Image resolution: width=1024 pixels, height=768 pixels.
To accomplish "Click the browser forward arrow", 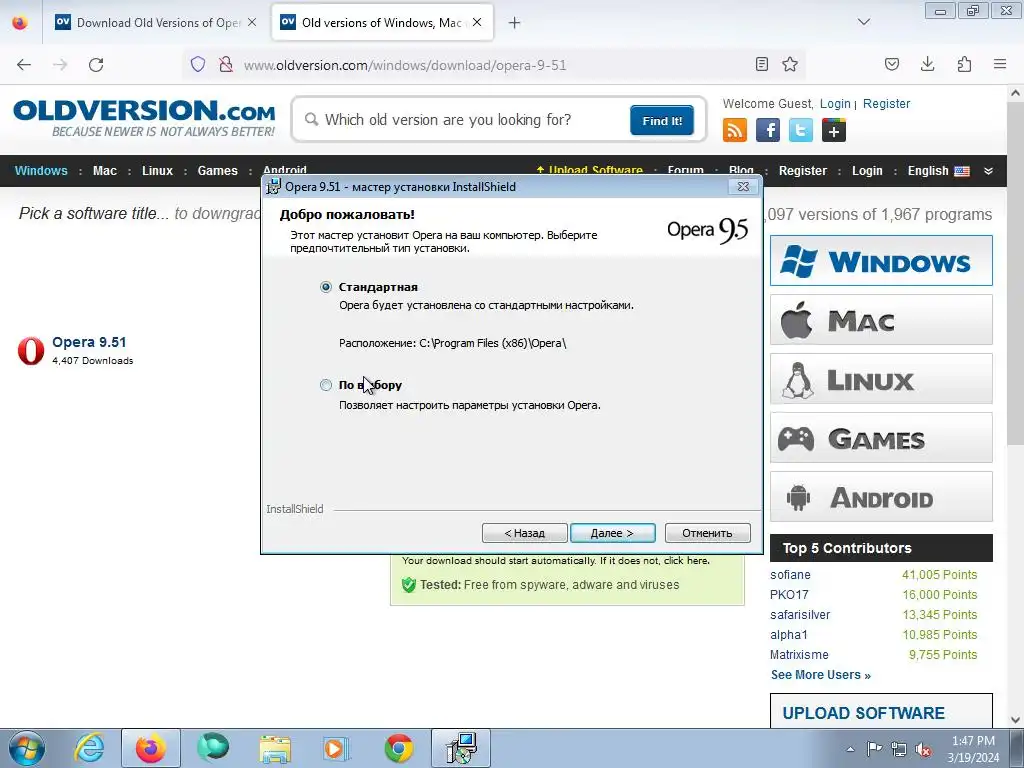I will pyautogui.click(x=60, y=65).
